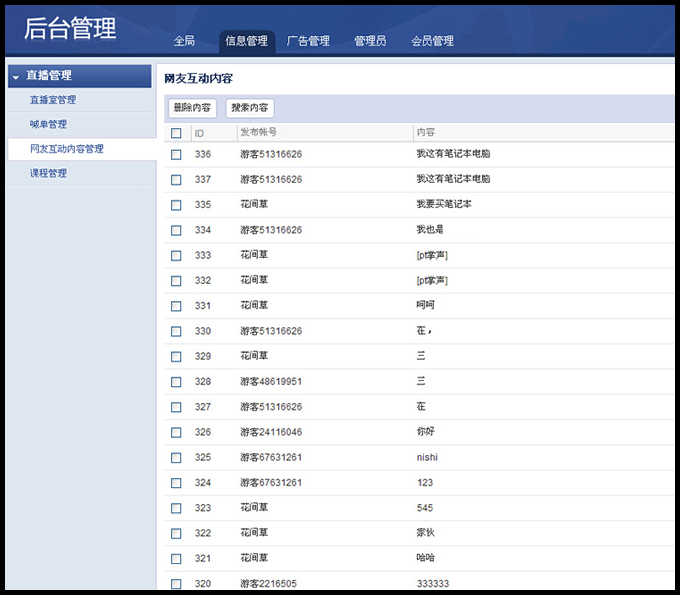Check the box for row ID 336

click(x=176, y=154)
